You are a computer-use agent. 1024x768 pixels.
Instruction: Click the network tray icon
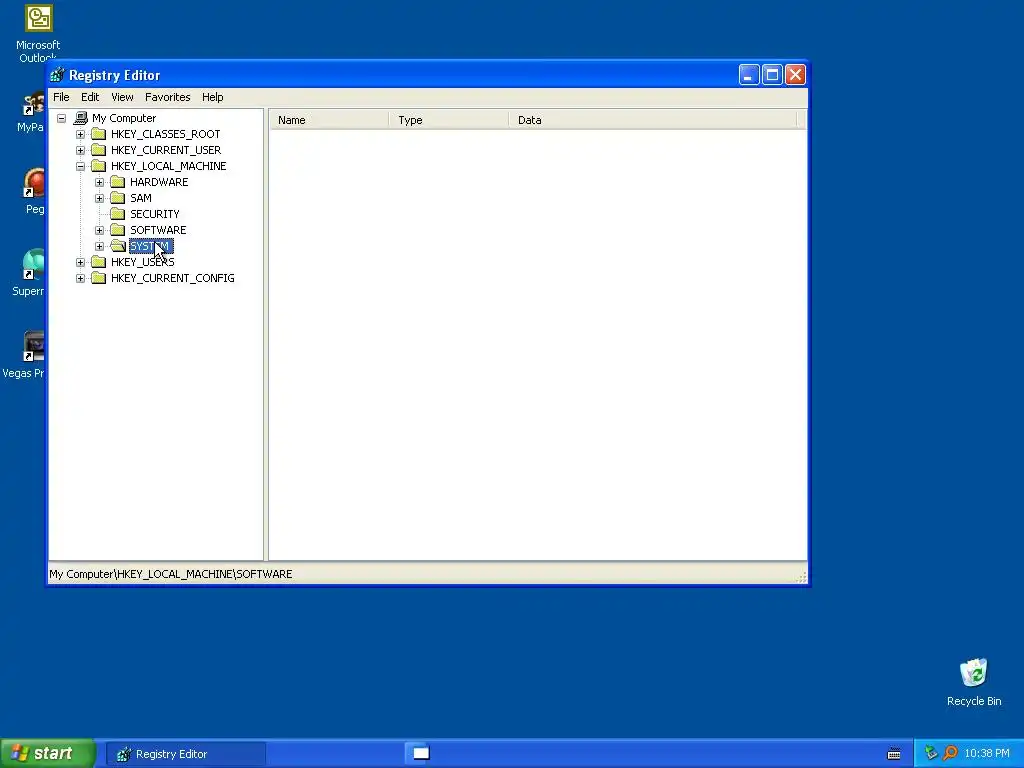(931, 753)
